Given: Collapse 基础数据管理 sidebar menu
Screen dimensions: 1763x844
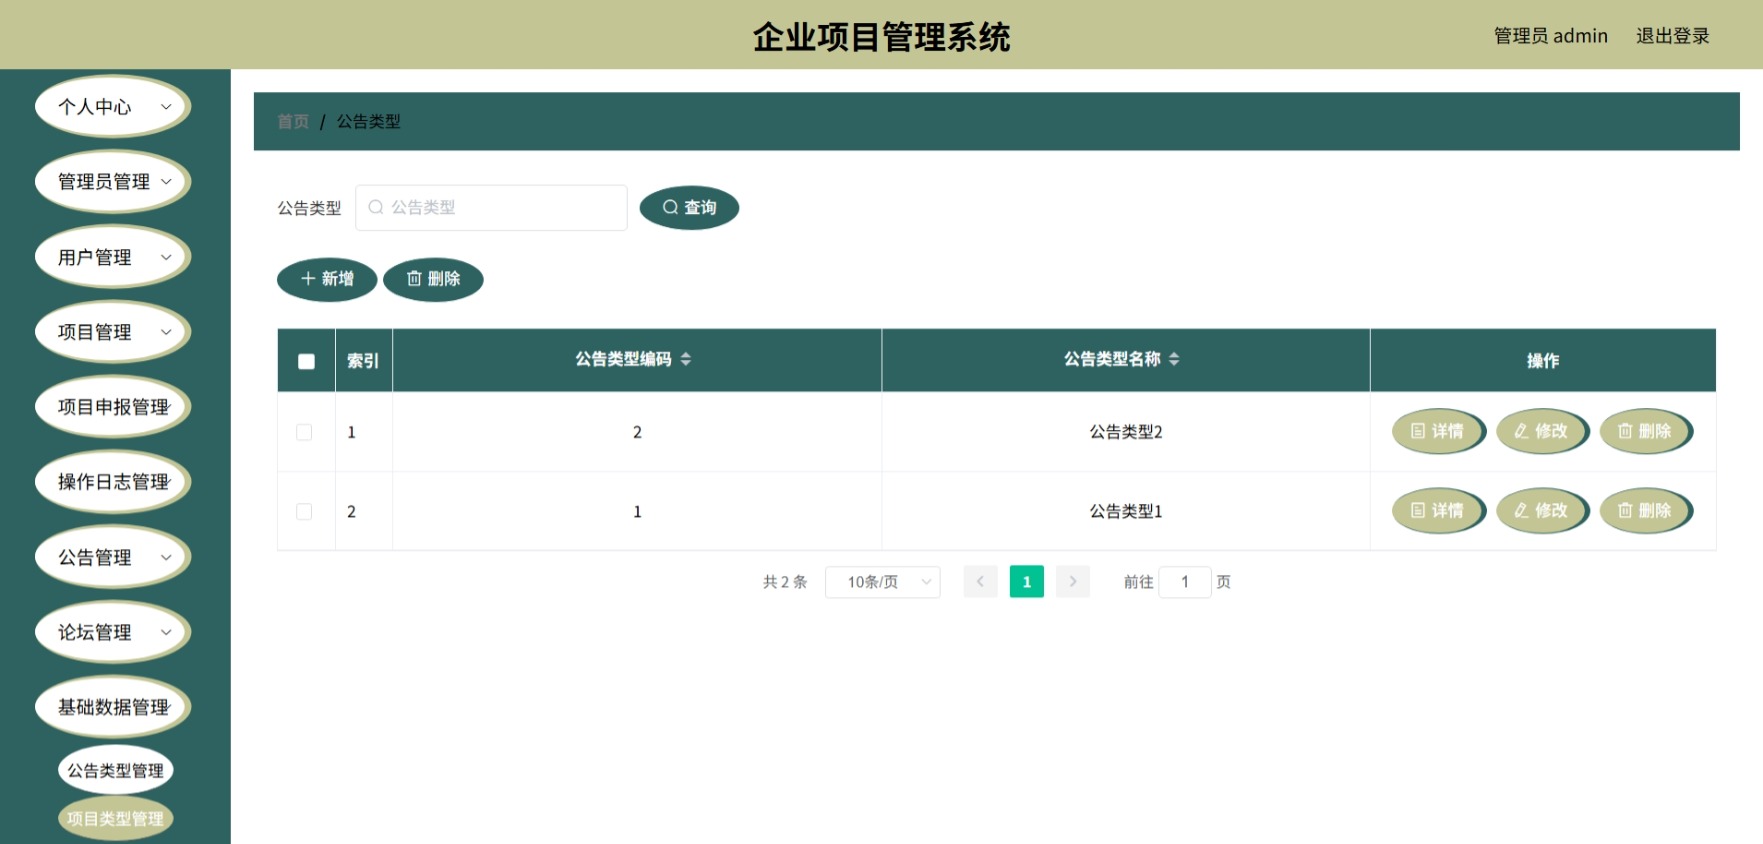Looking at the screenshot, I should (113, 707).
